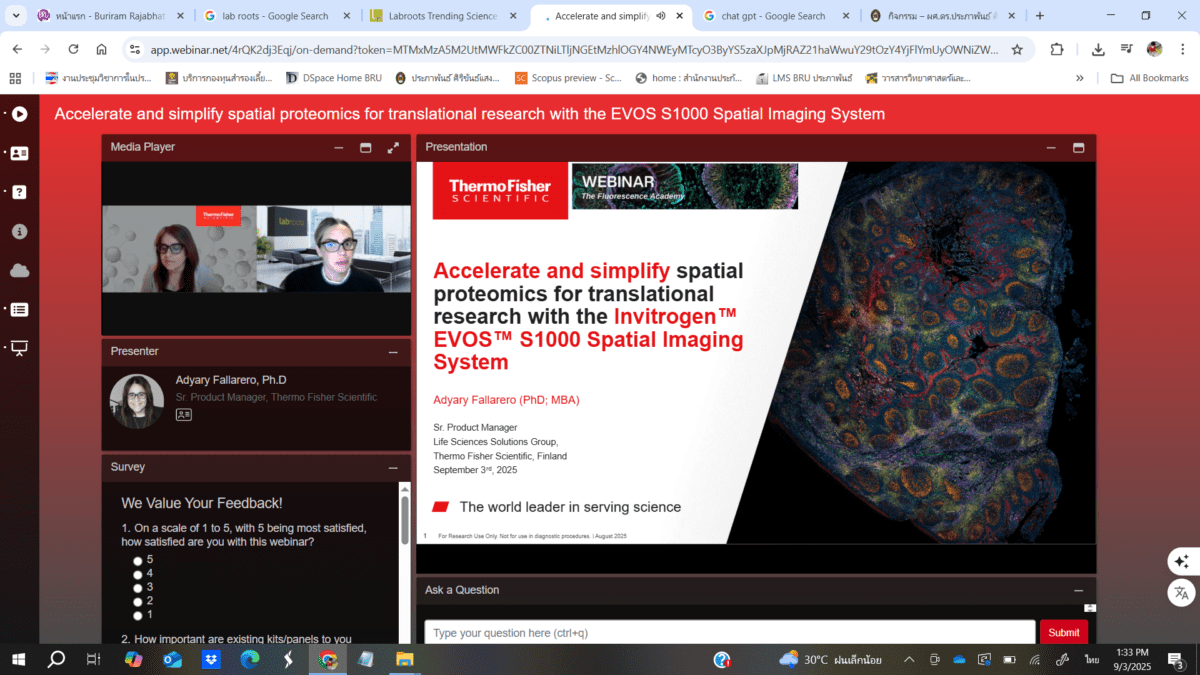1200x675 pixels.
Task: Go to browser home page icon
Action: pyautogui.click(x=101, y=49)
